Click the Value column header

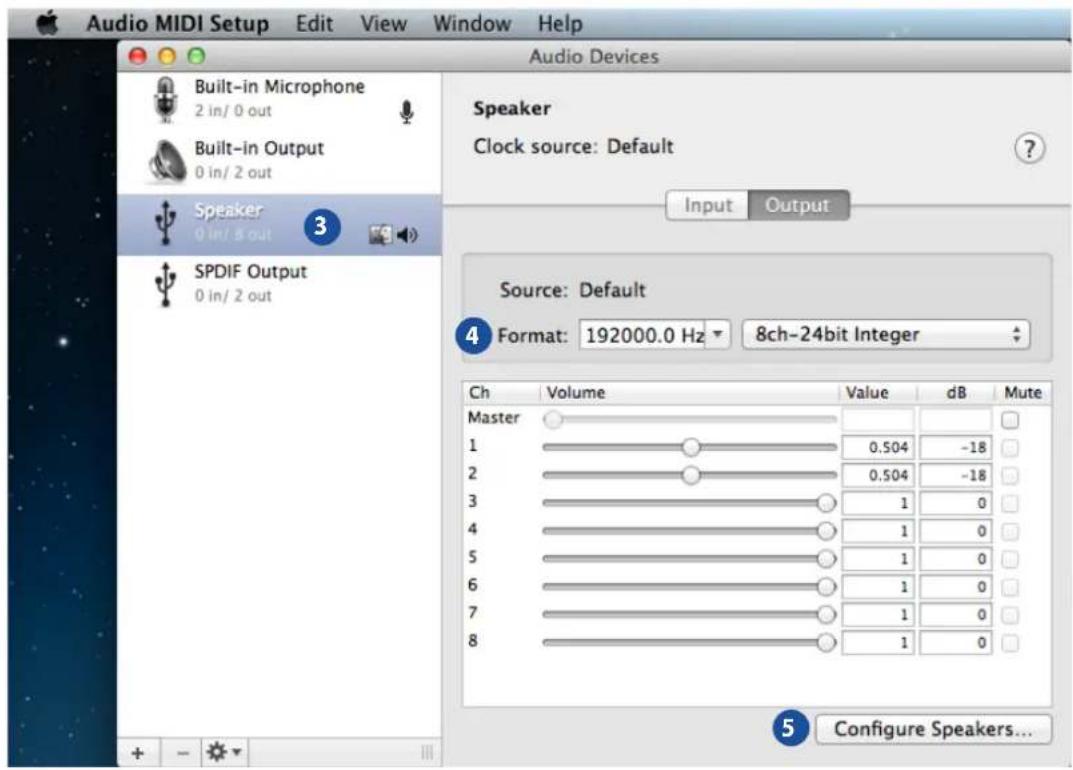[x=877, y=393]
